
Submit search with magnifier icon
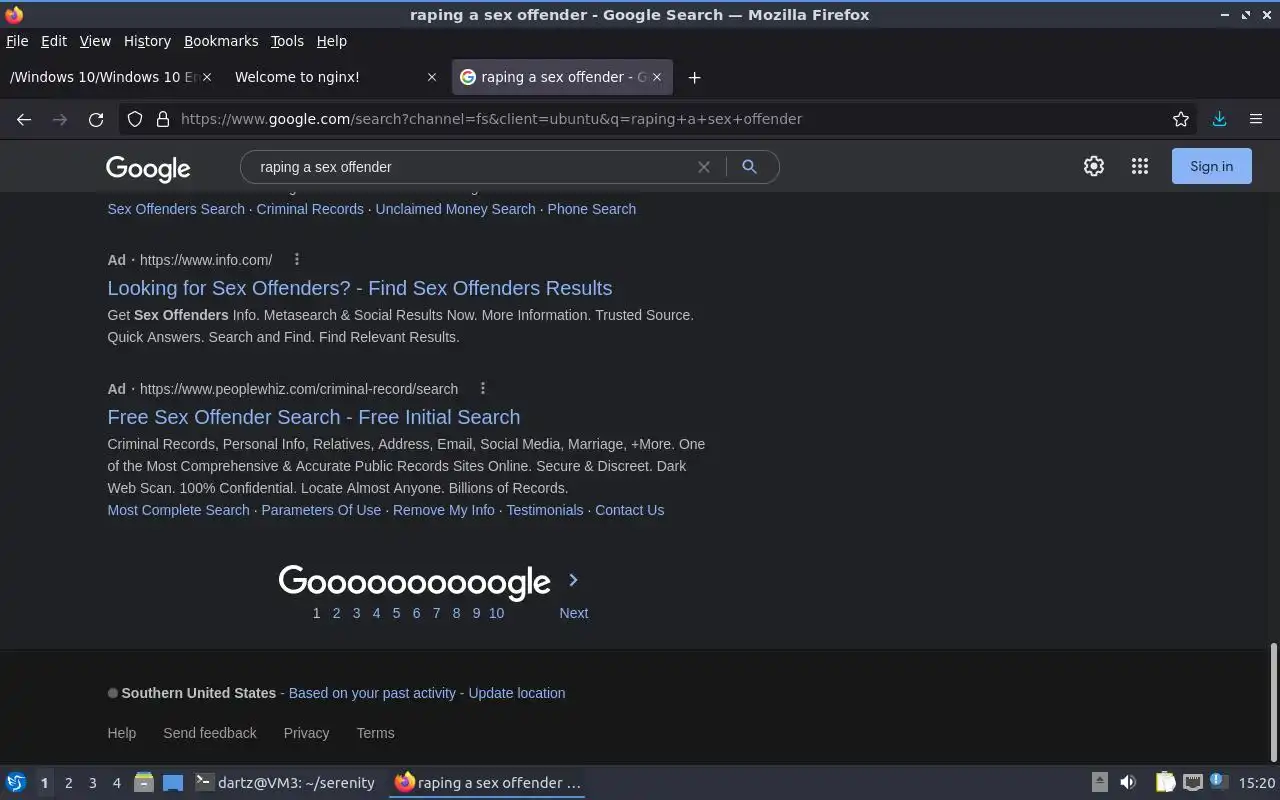[x=749, y=167]
